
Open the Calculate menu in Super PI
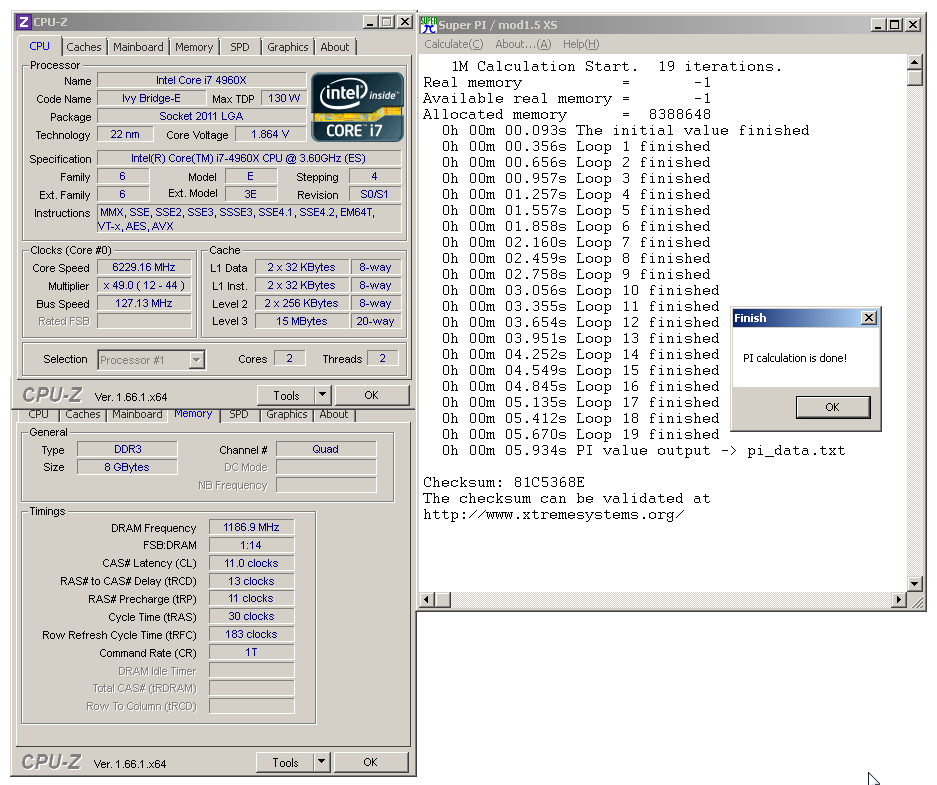pos(454,44)
